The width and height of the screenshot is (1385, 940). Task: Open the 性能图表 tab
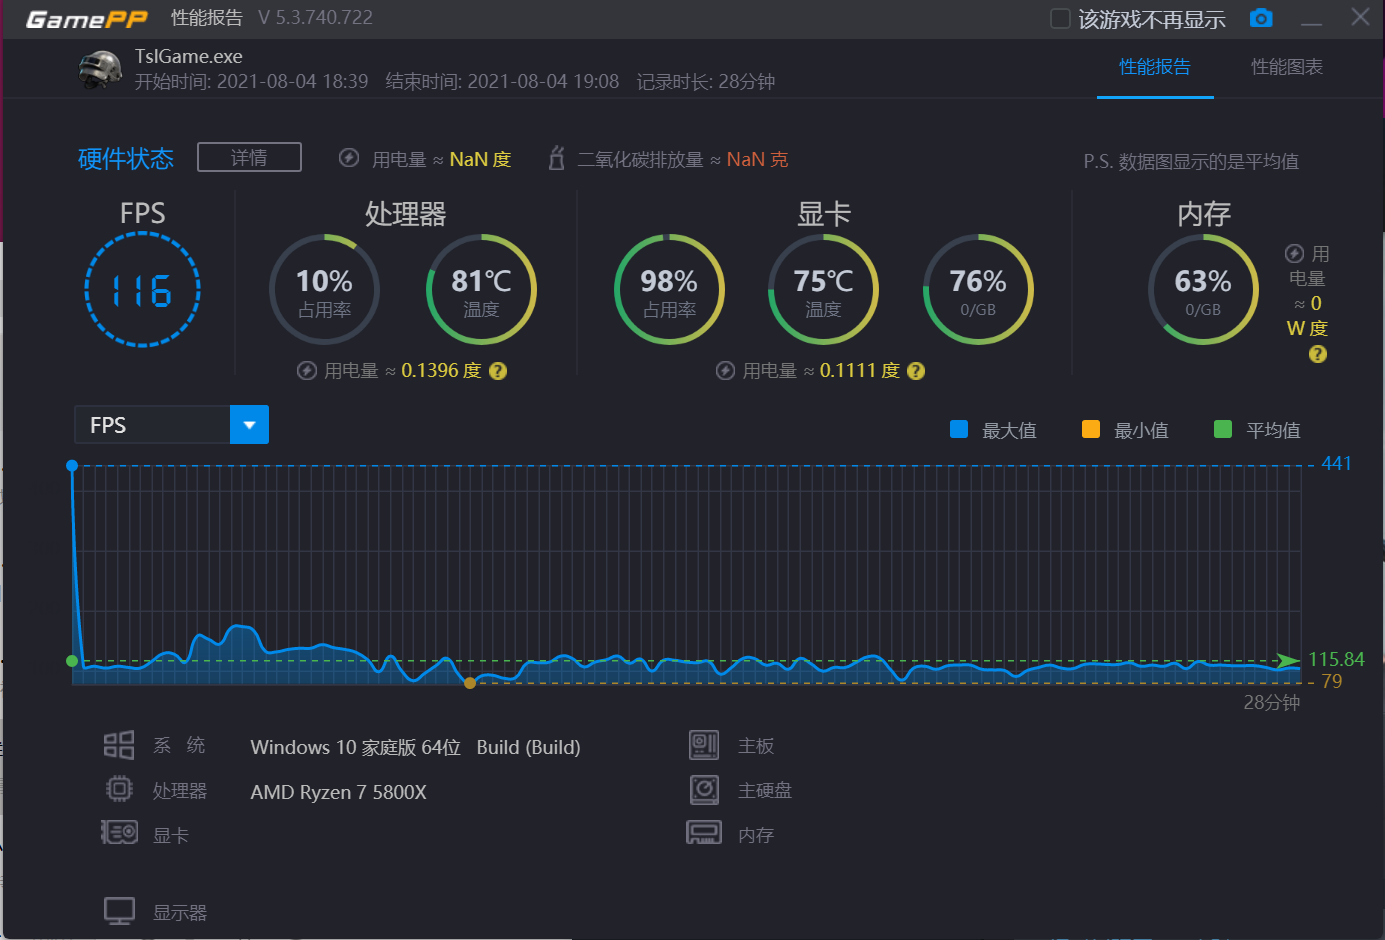[1287, 67]
